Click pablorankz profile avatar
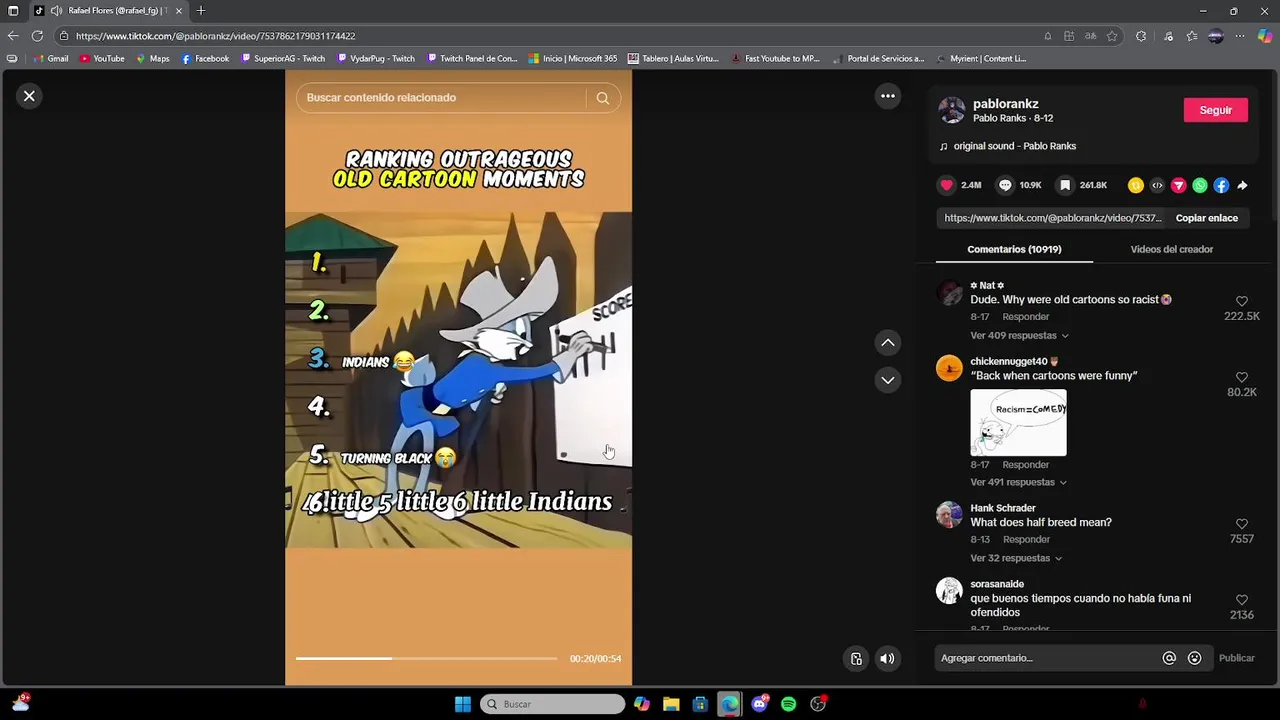Image resolution: width=1280 pixels, height=720 pixels. coord(951,110)
